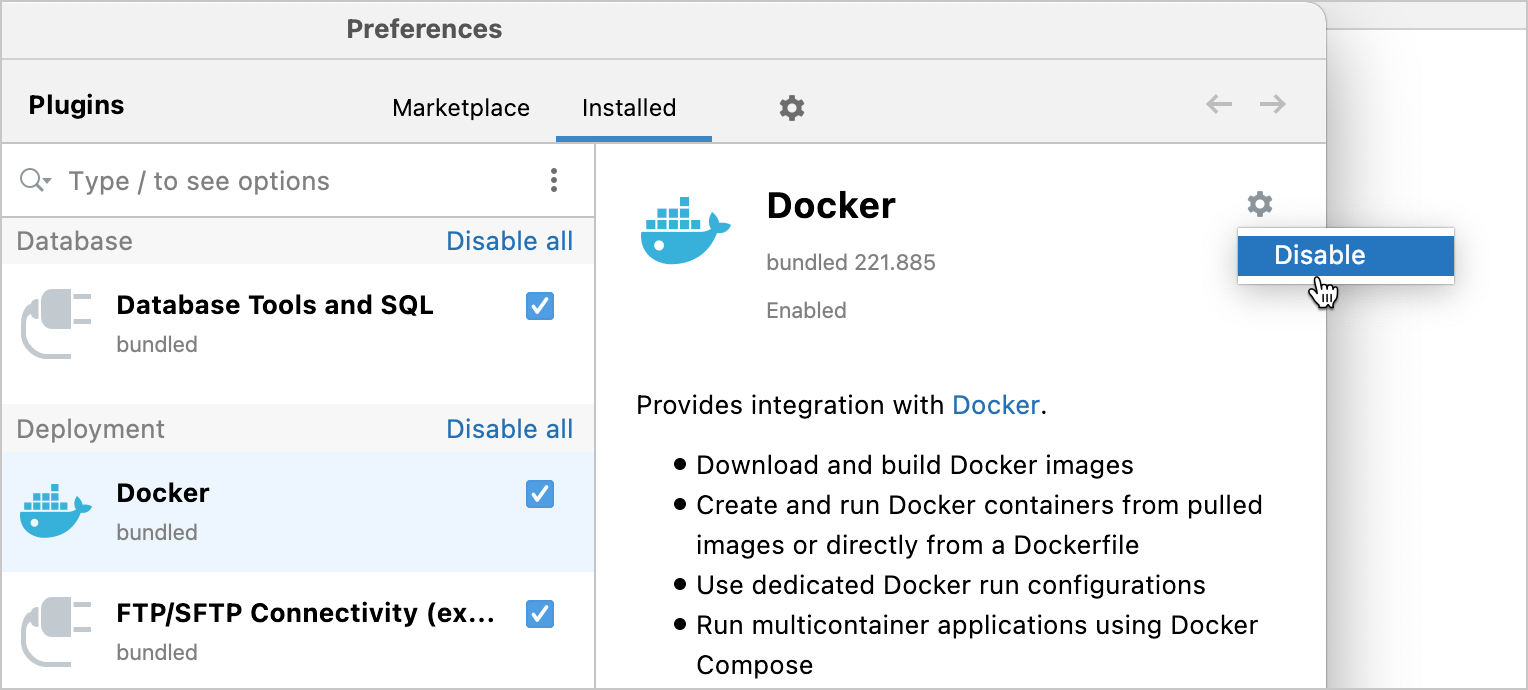Click the plugins settings gear beside Installed tab
This screenshot has height=690, width=1528.
coord(791,107)
